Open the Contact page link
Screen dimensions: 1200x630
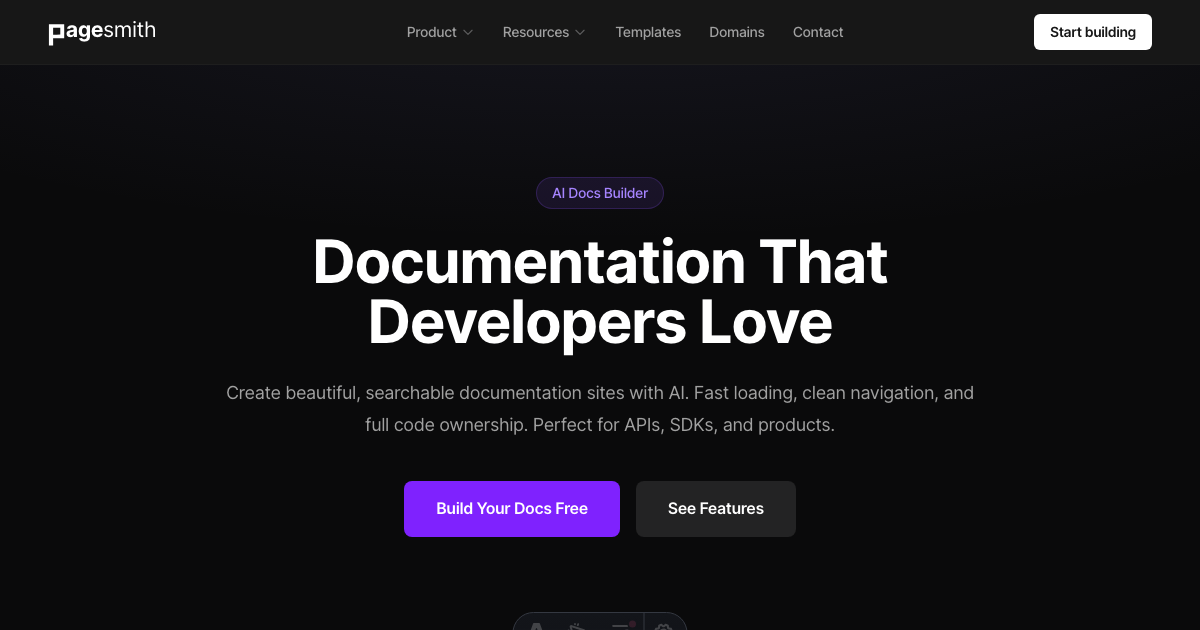point(818,32)
